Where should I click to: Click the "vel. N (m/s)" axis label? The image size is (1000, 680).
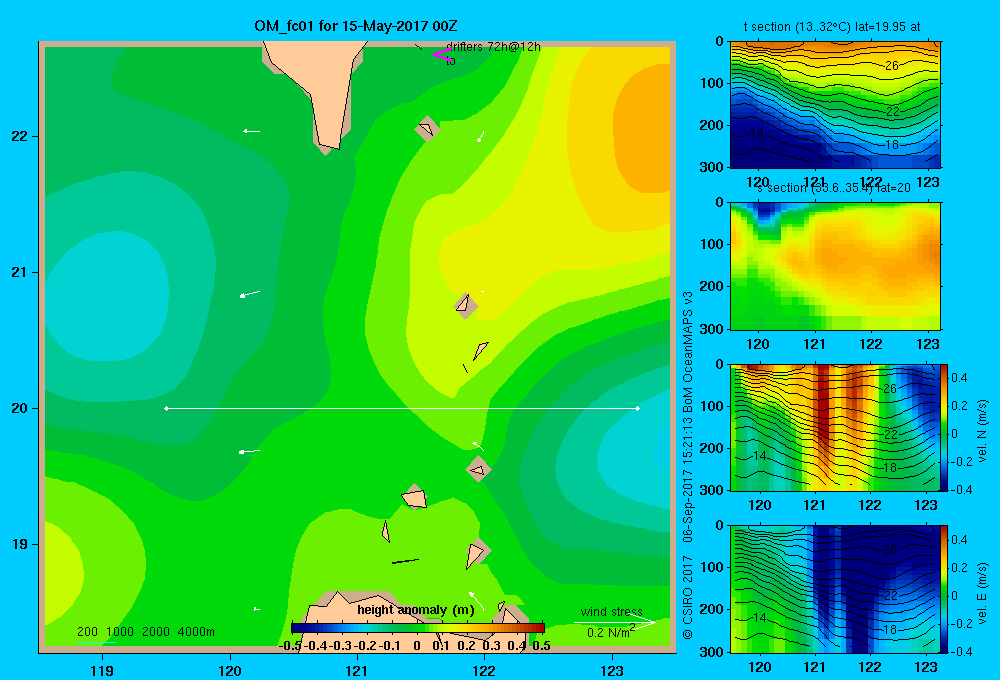[x=982, y=431]
